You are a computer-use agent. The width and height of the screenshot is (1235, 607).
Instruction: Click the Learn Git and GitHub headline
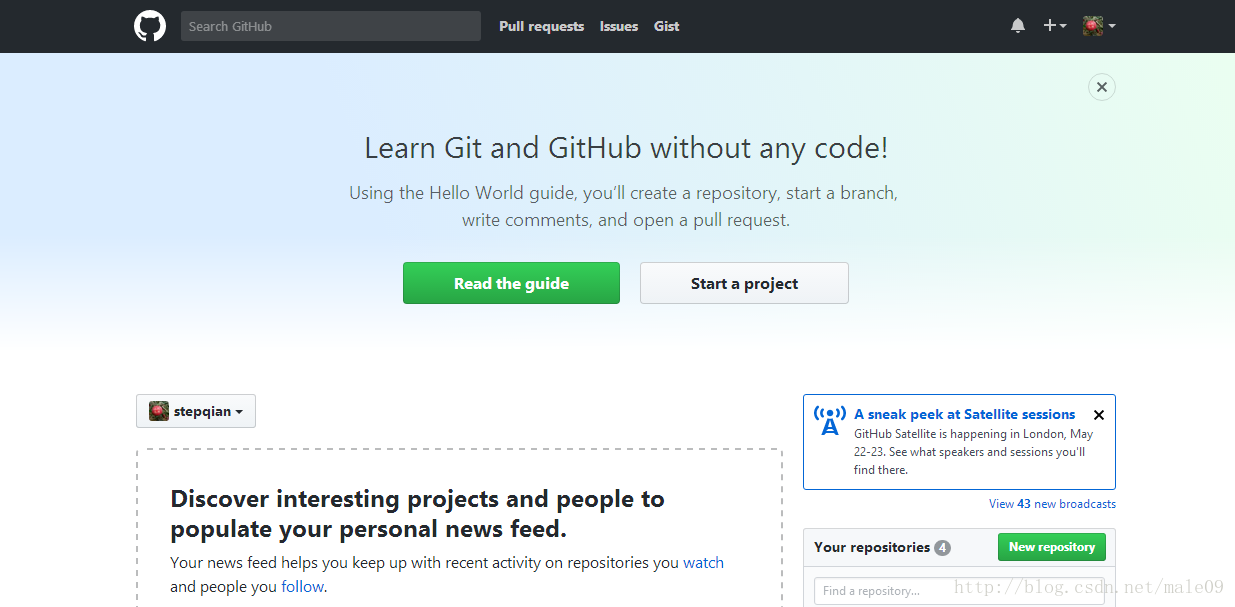[x=626, y=148]
